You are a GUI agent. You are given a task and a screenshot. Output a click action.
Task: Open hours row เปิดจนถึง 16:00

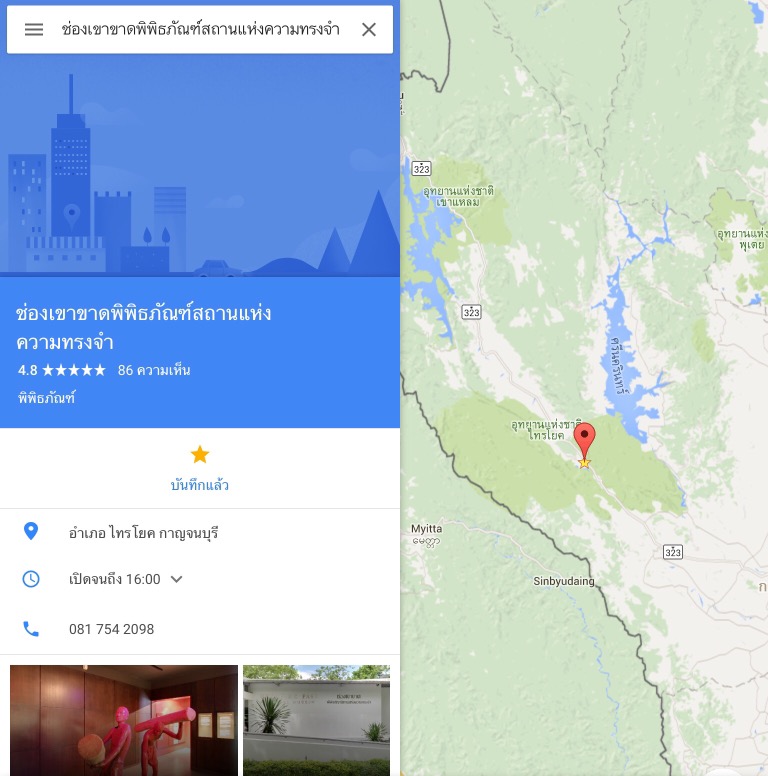coord(200,579)
